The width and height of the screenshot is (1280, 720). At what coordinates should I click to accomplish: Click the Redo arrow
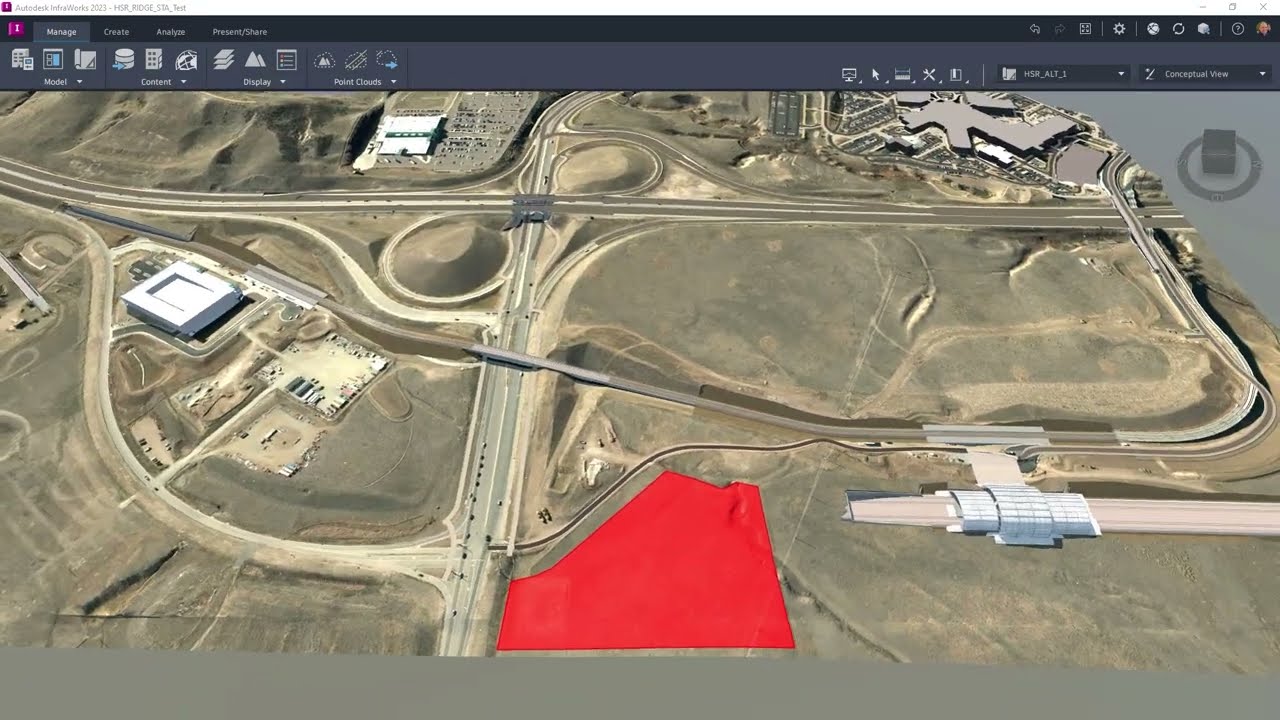1060,29
